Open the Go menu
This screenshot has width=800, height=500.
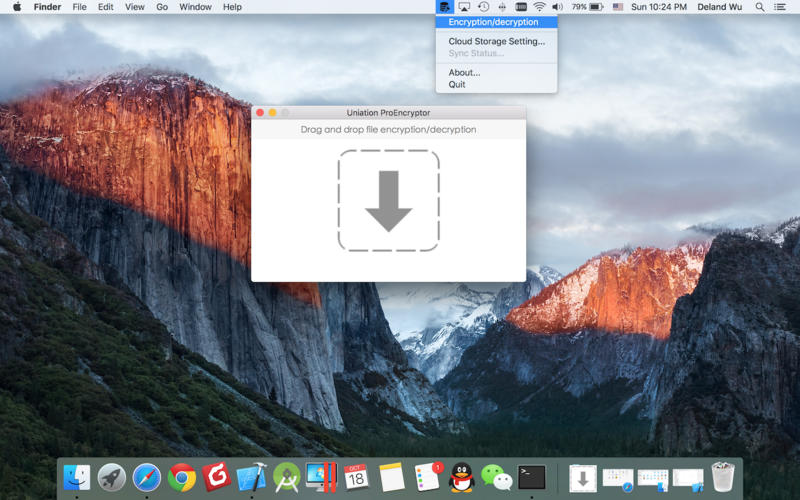[x=162, y=7]
